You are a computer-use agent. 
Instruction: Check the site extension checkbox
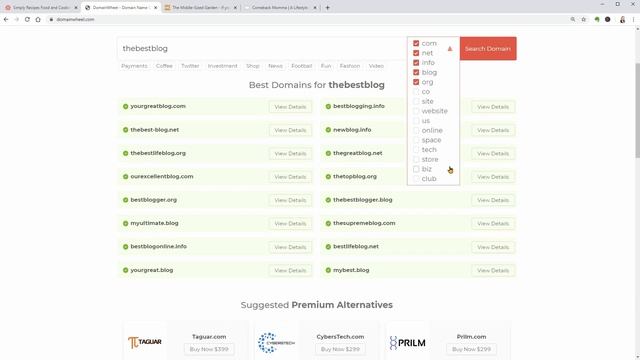pyautogui.click(x=416, y=101)
